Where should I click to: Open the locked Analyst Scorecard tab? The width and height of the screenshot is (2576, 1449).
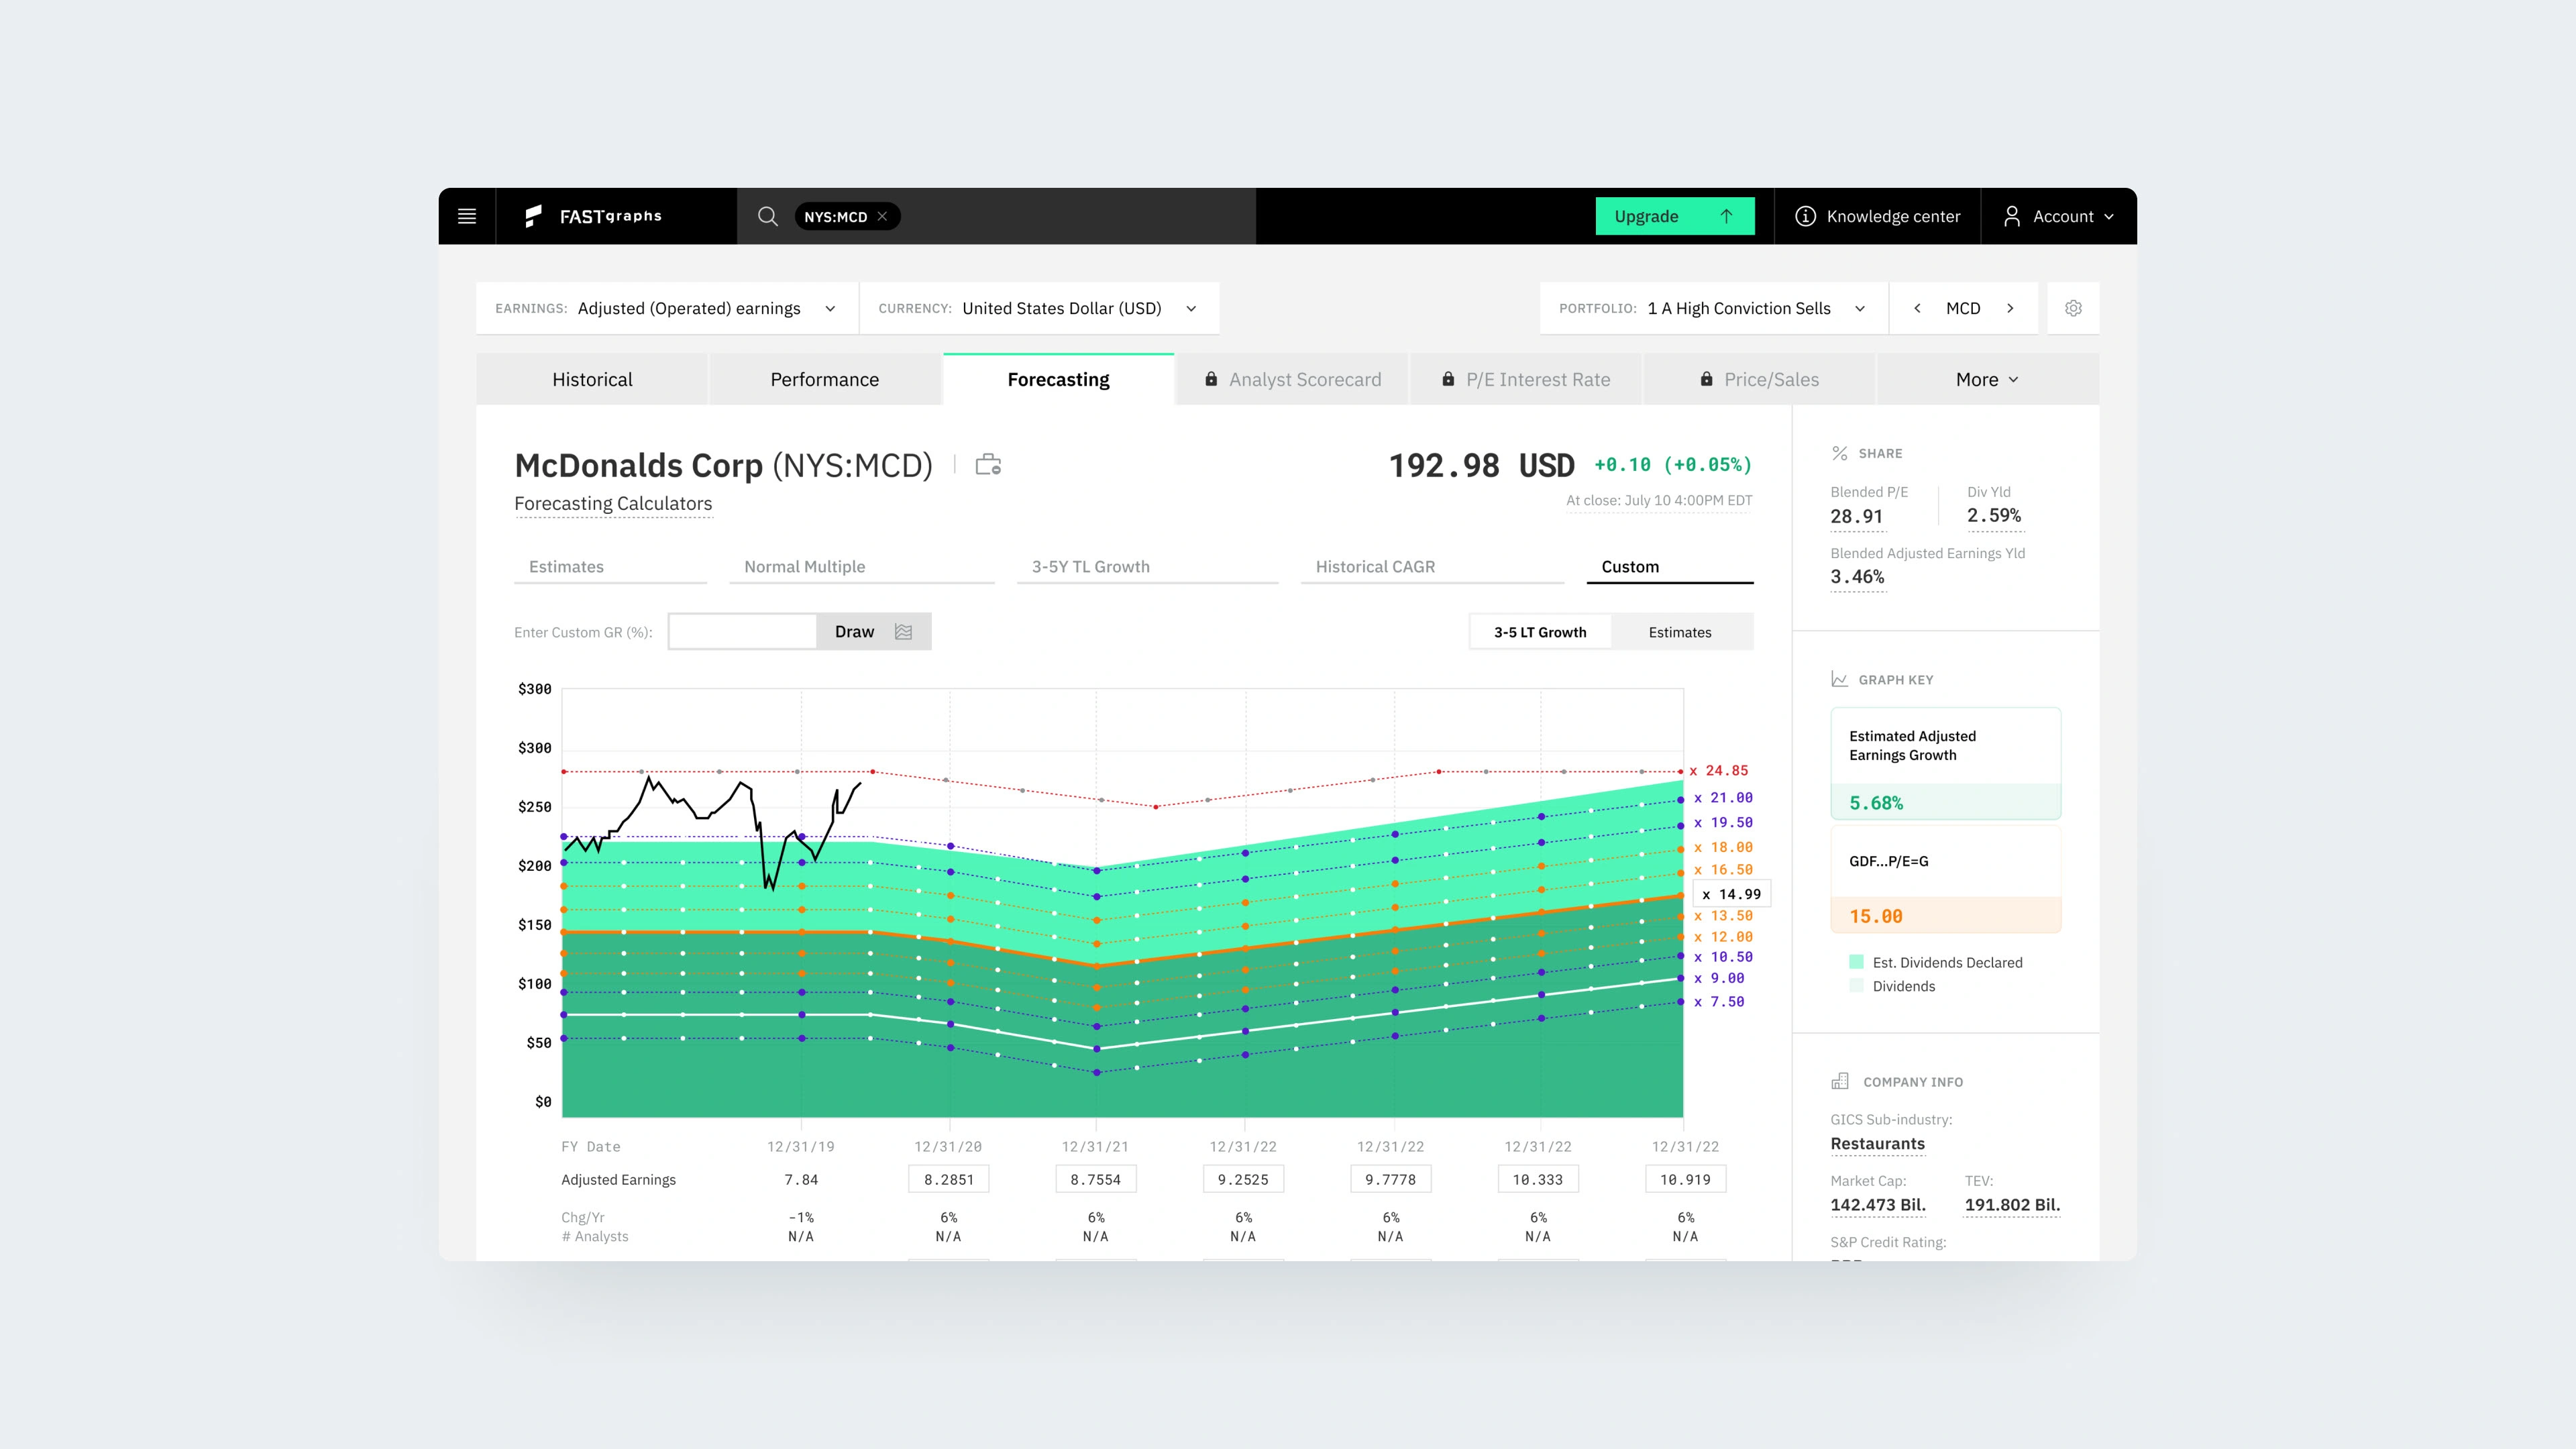pyautogui.click(x=1292, y=379)
